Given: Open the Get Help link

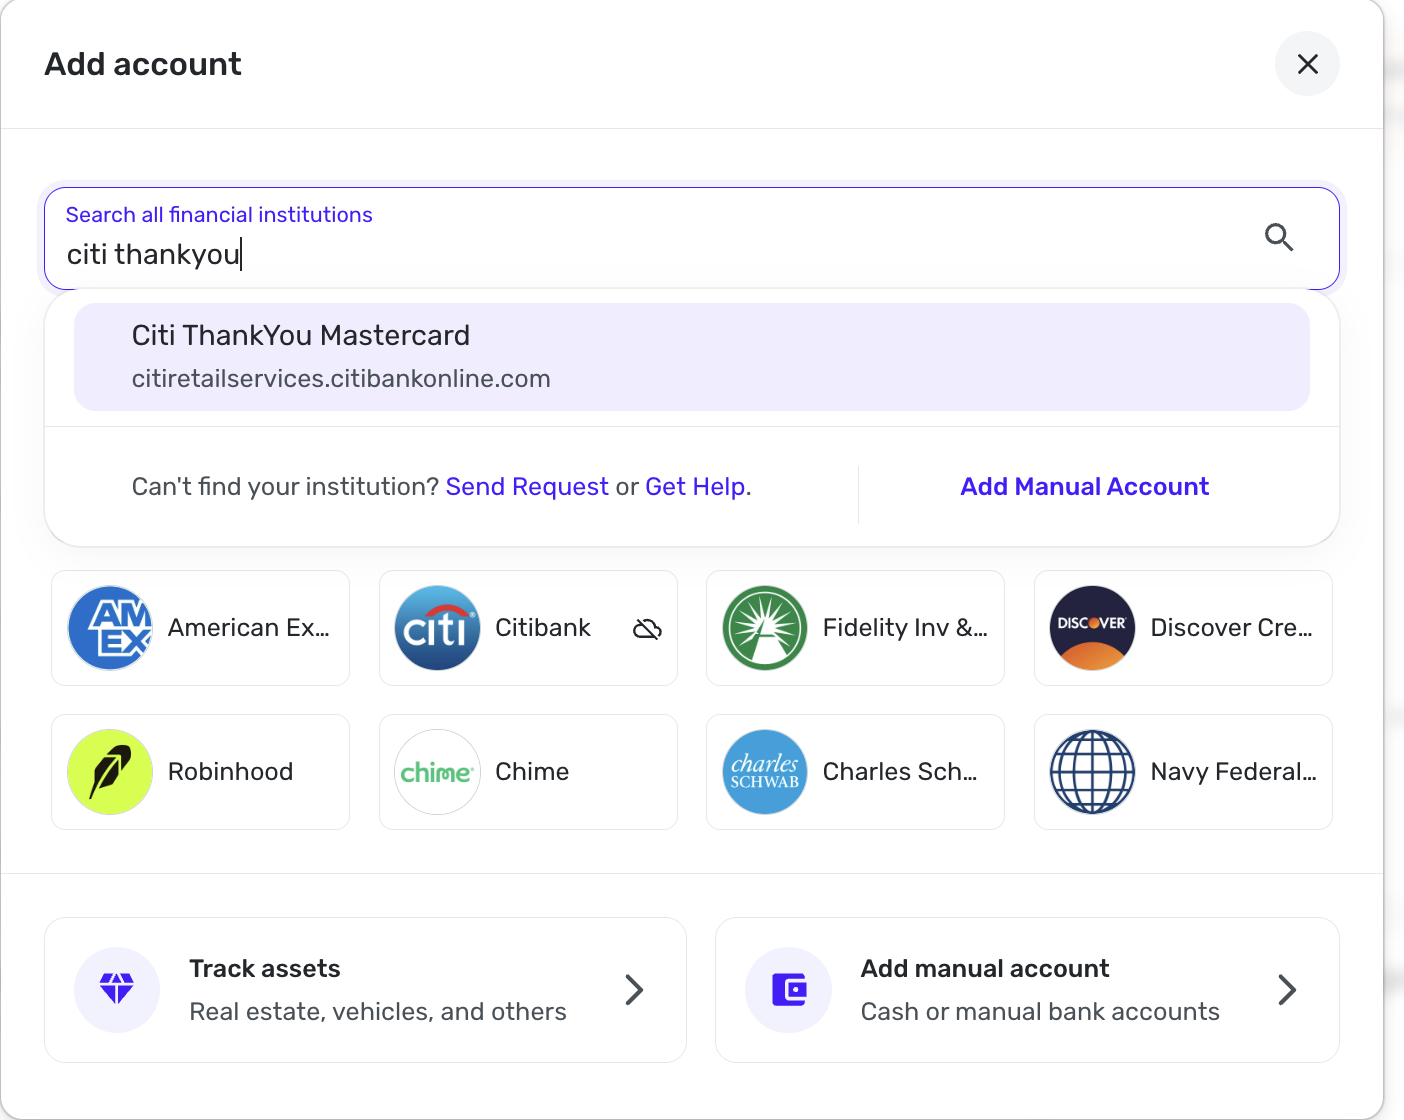Looking at the screenshot, I should point(695,487).
